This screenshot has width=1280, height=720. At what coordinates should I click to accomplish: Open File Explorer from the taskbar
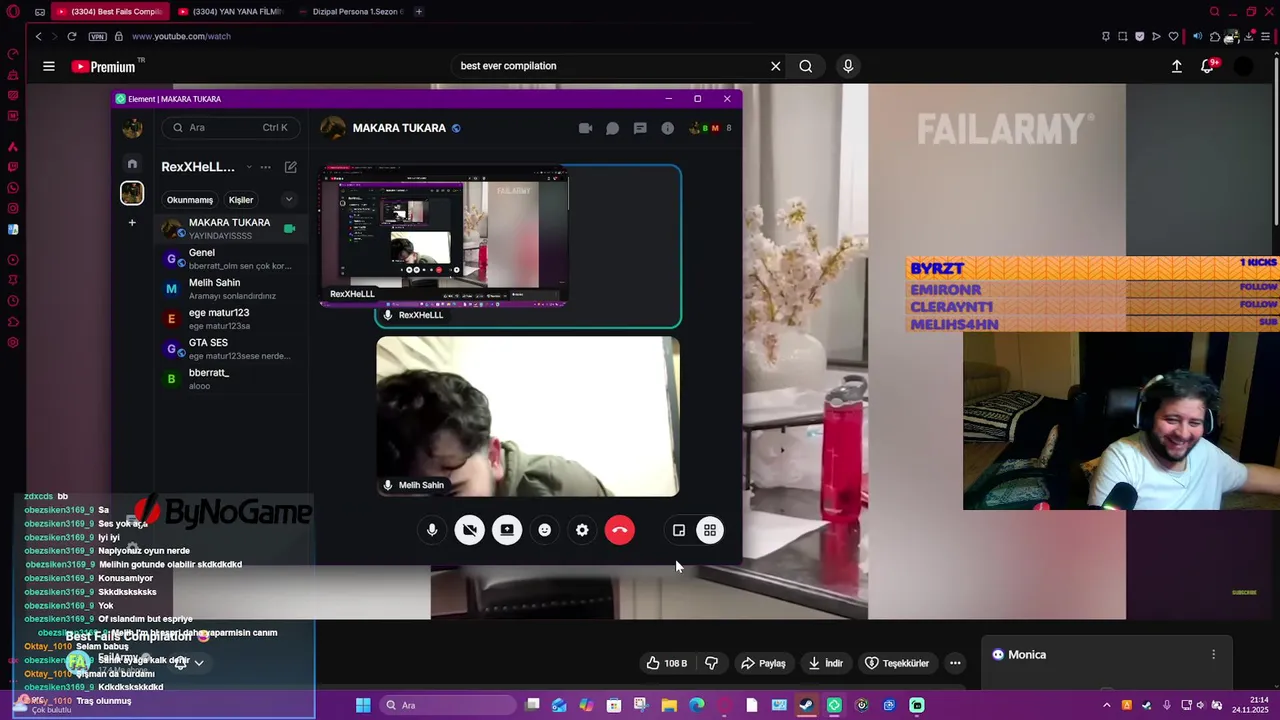click(669, 705)
